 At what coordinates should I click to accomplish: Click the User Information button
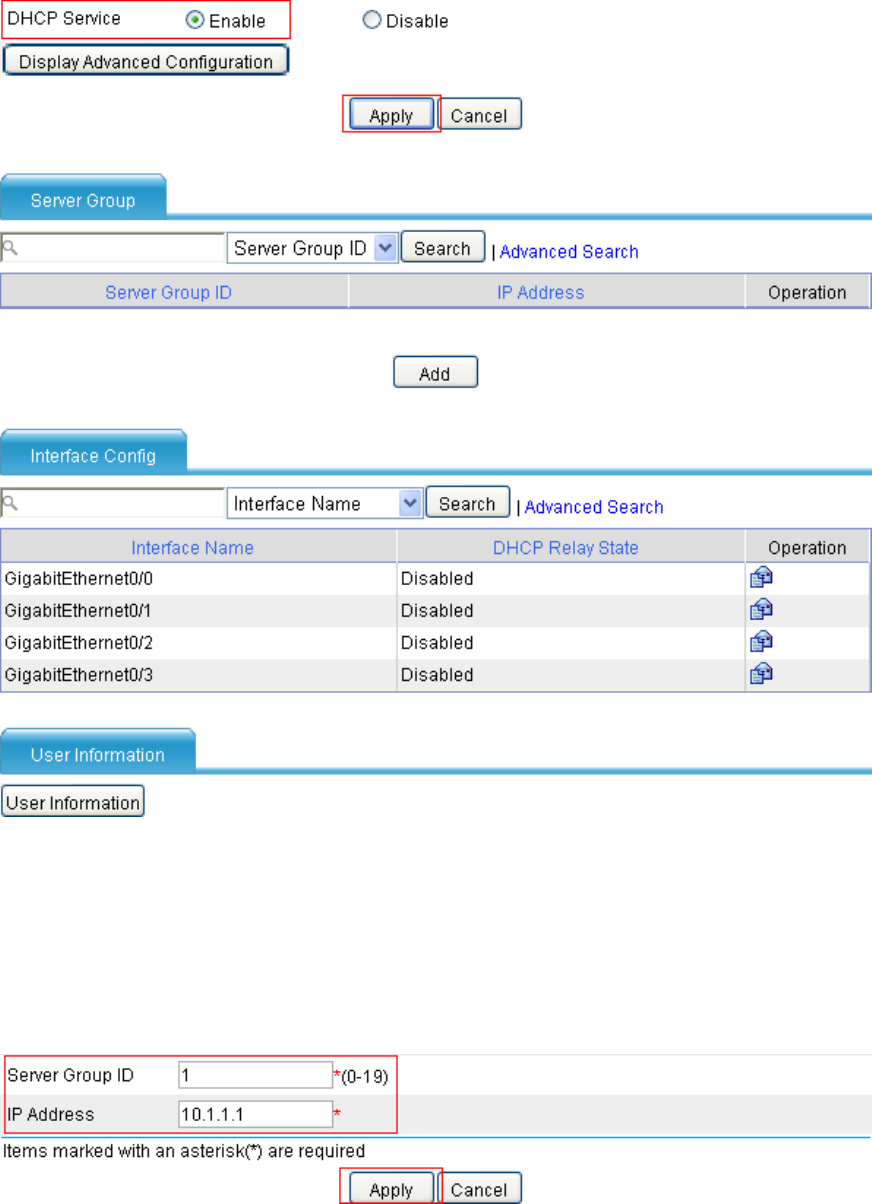[73, 802]
